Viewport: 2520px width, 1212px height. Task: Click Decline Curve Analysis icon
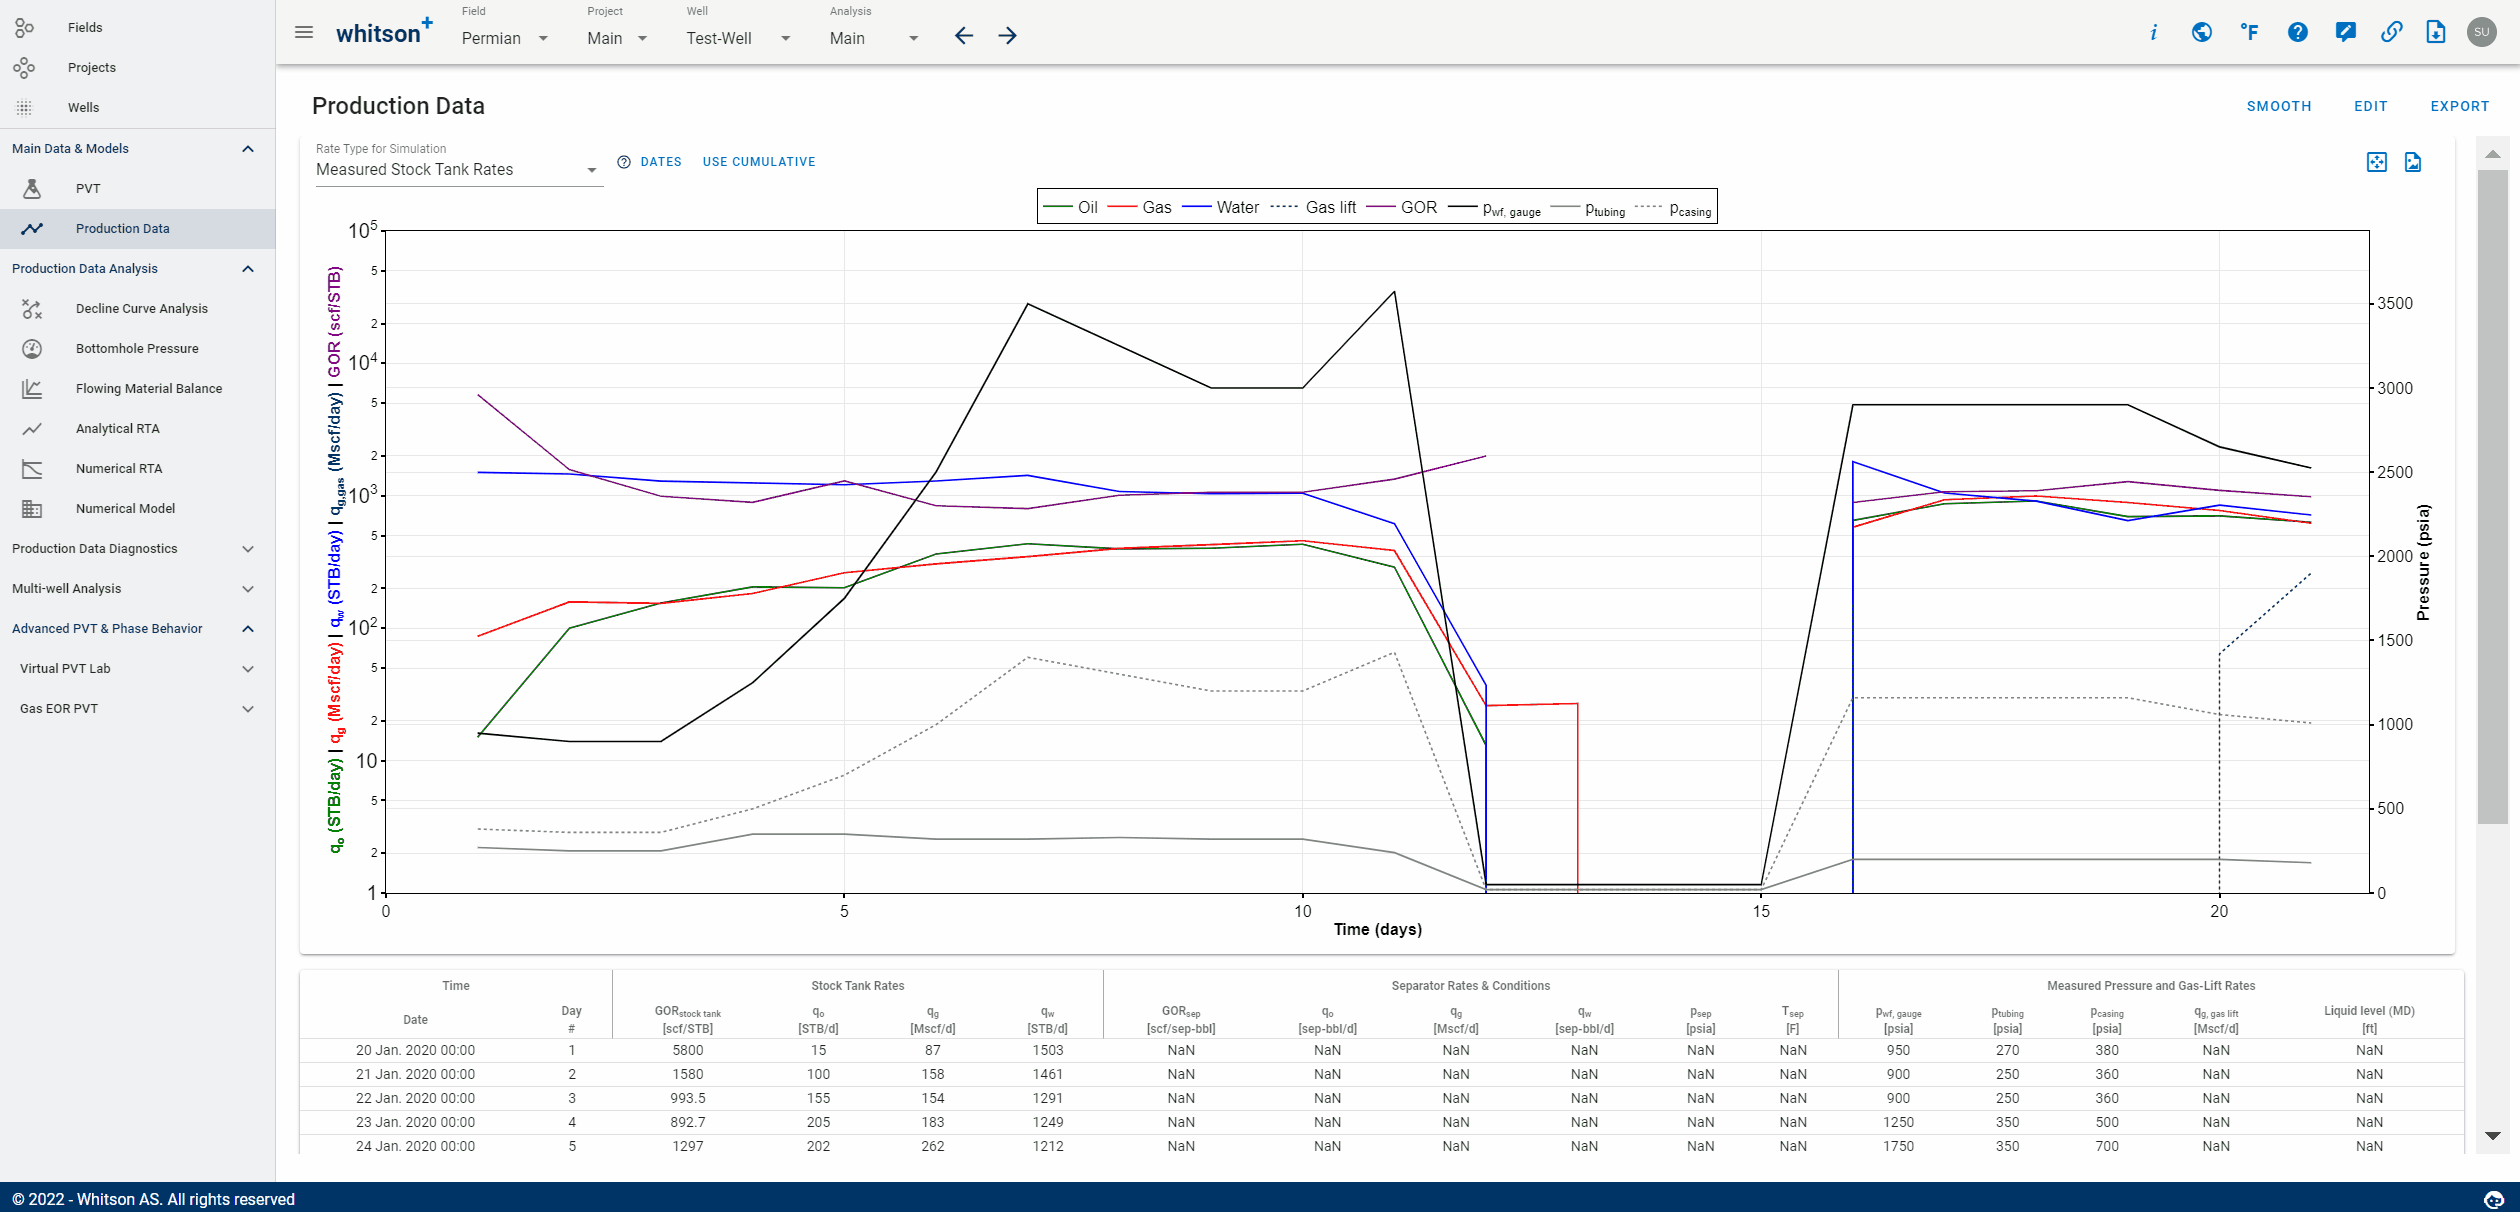(x=32, y=309)
